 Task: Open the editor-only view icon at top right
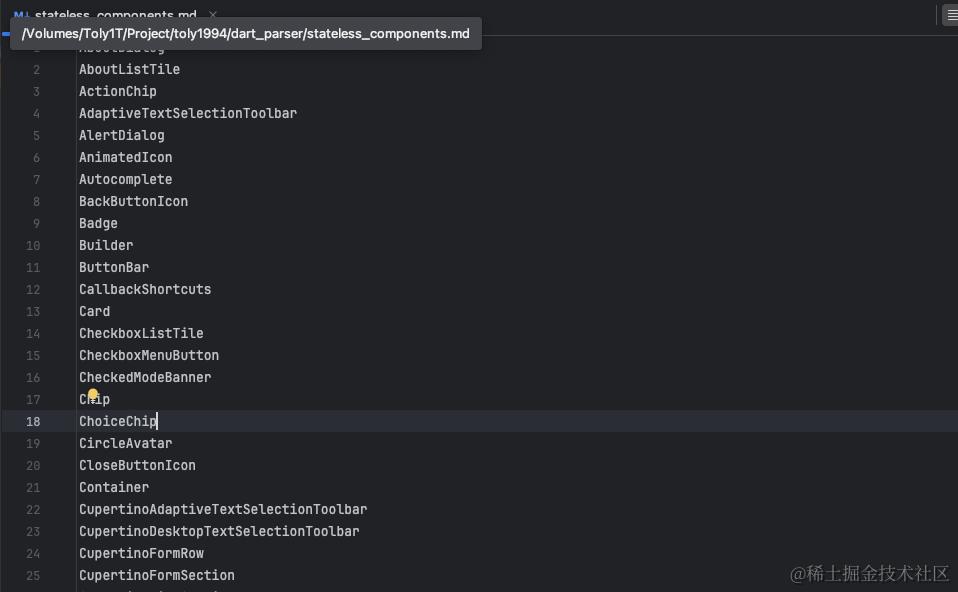click(x=951, y=16)
